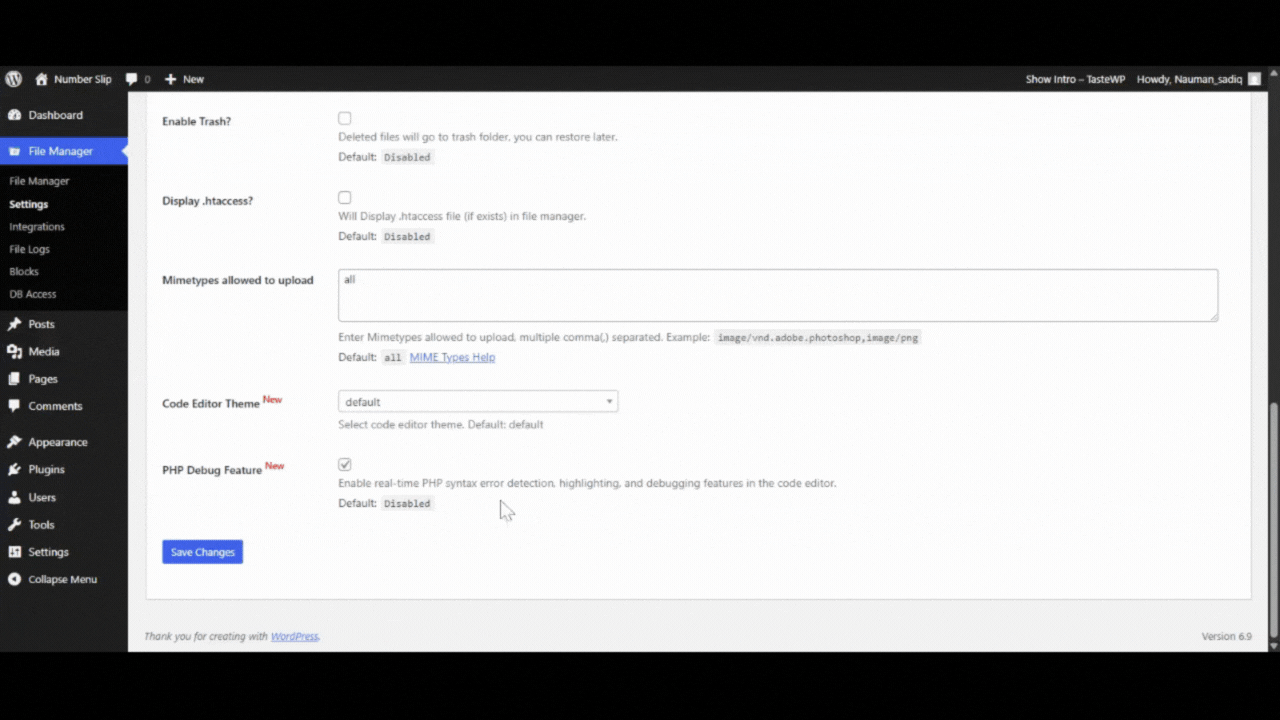
Task: Check the Display .htaccess checkbox
Action: tap(344, 197)
